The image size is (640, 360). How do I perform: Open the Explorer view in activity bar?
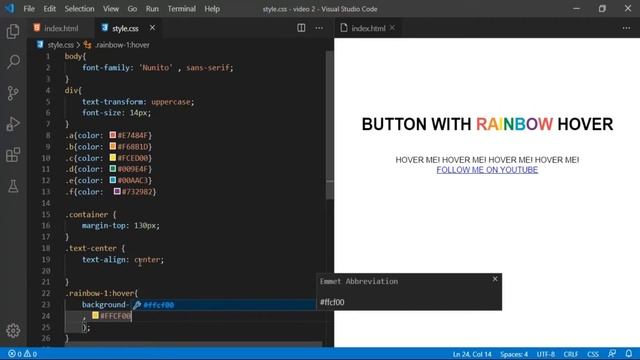13,31
